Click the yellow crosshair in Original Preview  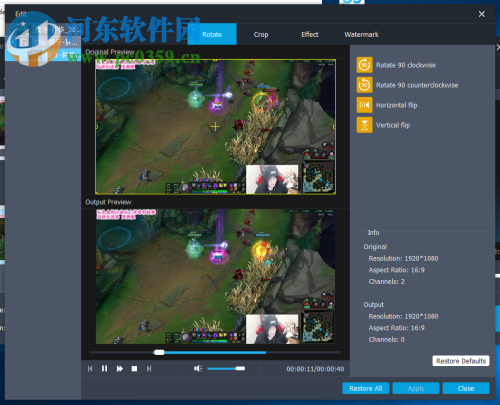coord(215,127)
